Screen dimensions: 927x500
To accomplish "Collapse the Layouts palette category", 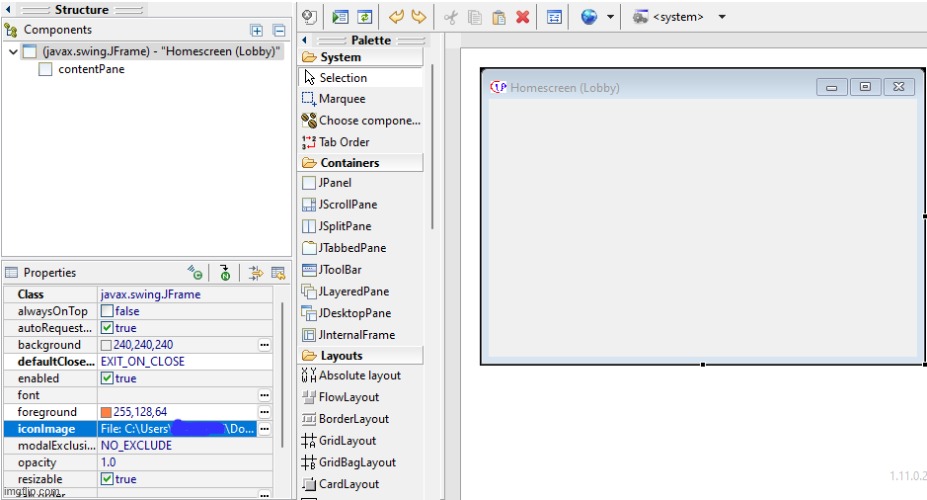I will click(361, 355).
